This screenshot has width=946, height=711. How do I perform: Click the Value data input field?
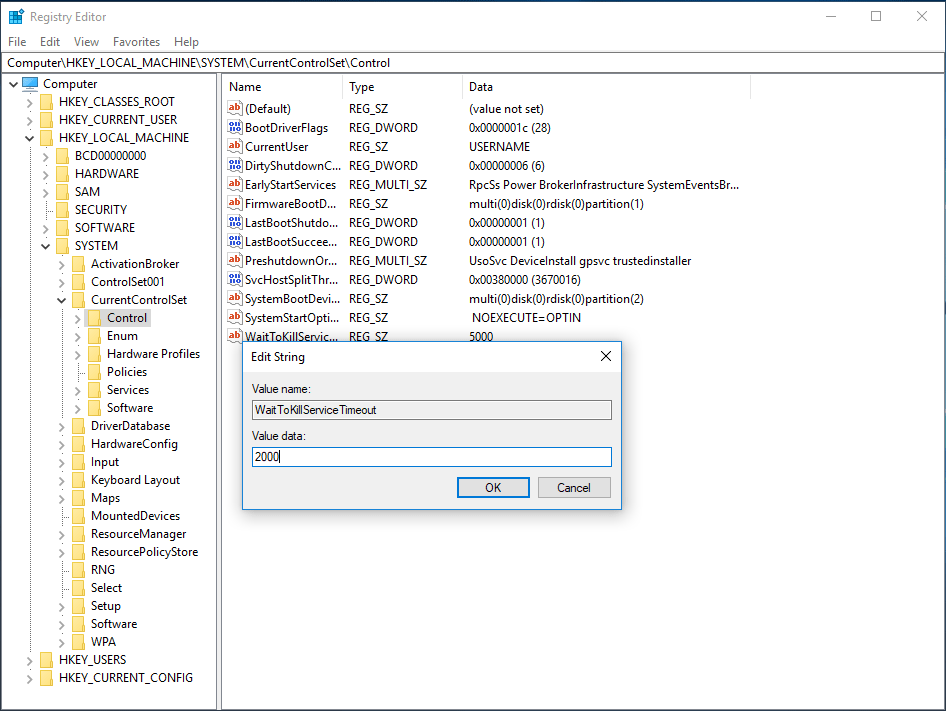click(431, 457)
